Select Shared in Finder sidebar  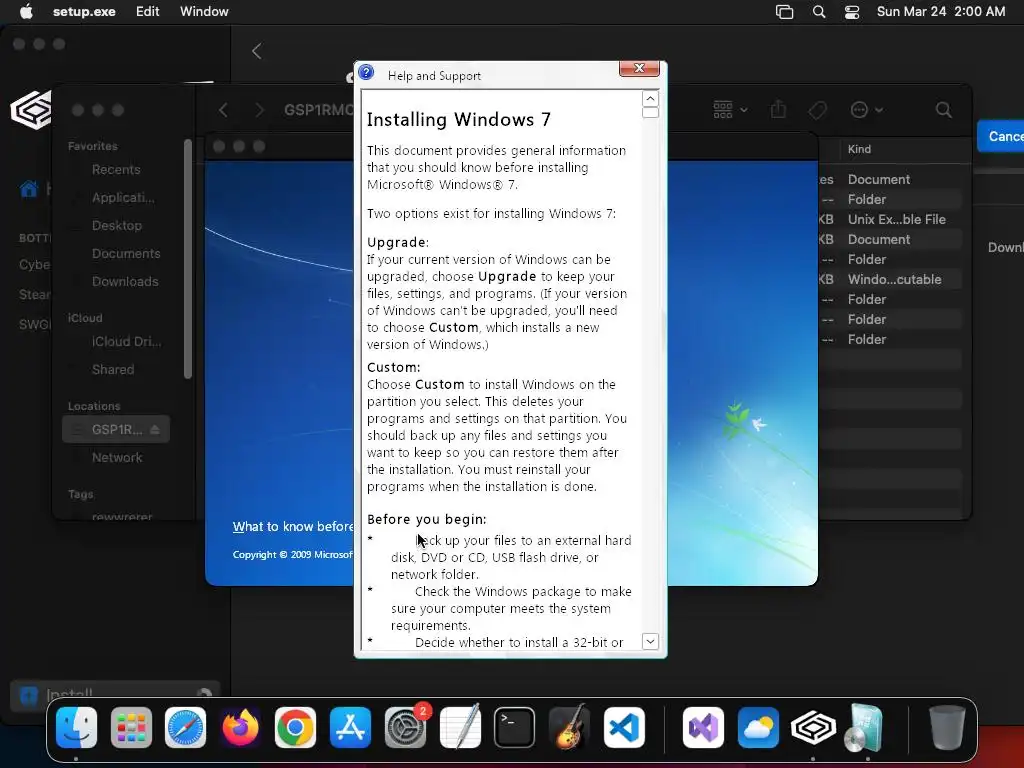[113, 370]
